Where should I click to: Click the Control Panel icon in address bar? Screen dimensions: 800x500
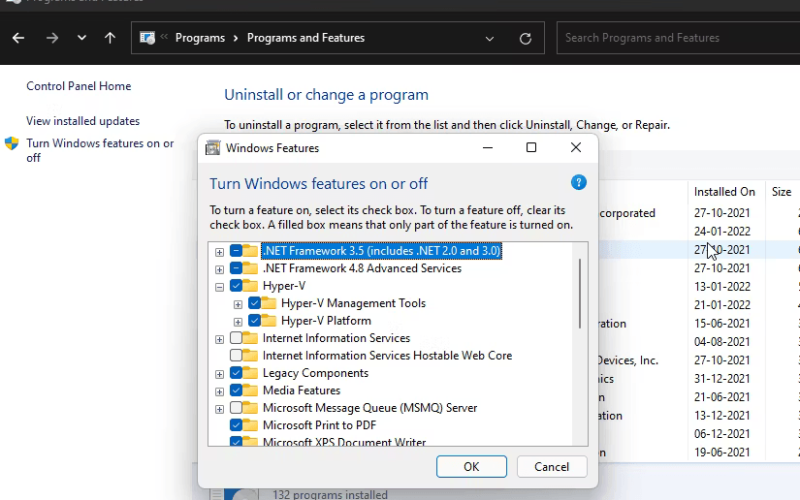tap(147, 38)
